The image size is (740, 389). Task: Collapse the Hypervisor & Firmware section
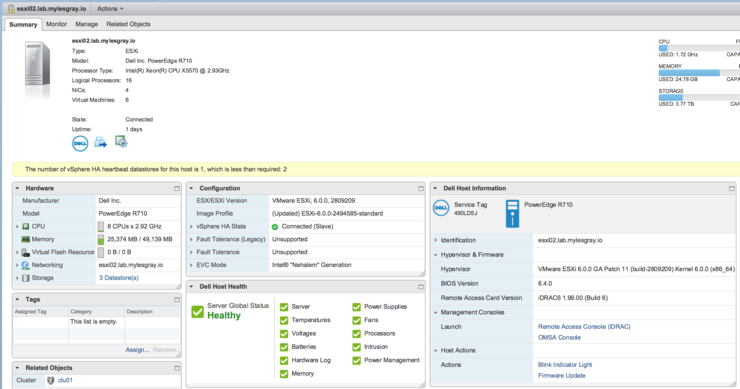point(436,255)
